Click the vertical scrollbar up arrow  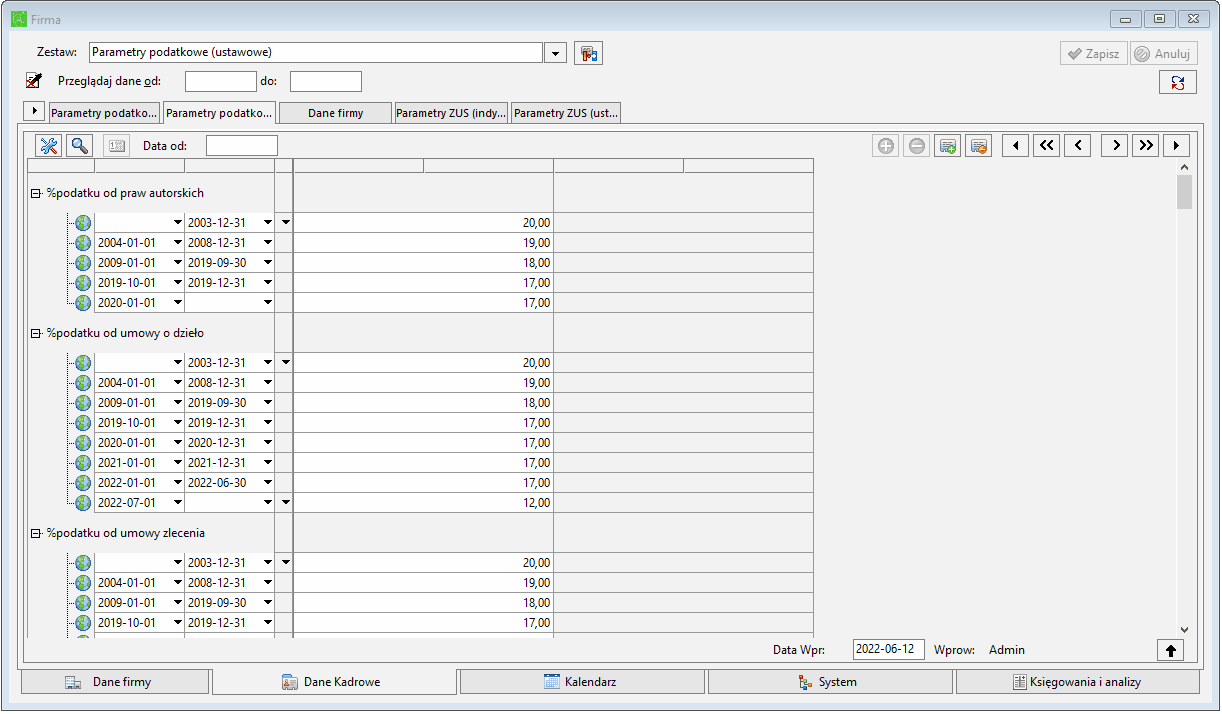[1185, 167]
